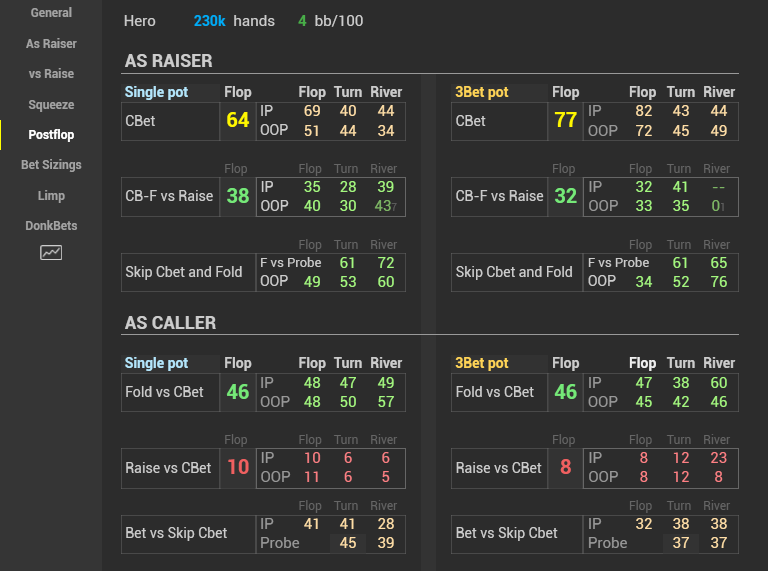Switch to the General tab
This screenshot has width=768, height=571.
(x=51, y=13)
